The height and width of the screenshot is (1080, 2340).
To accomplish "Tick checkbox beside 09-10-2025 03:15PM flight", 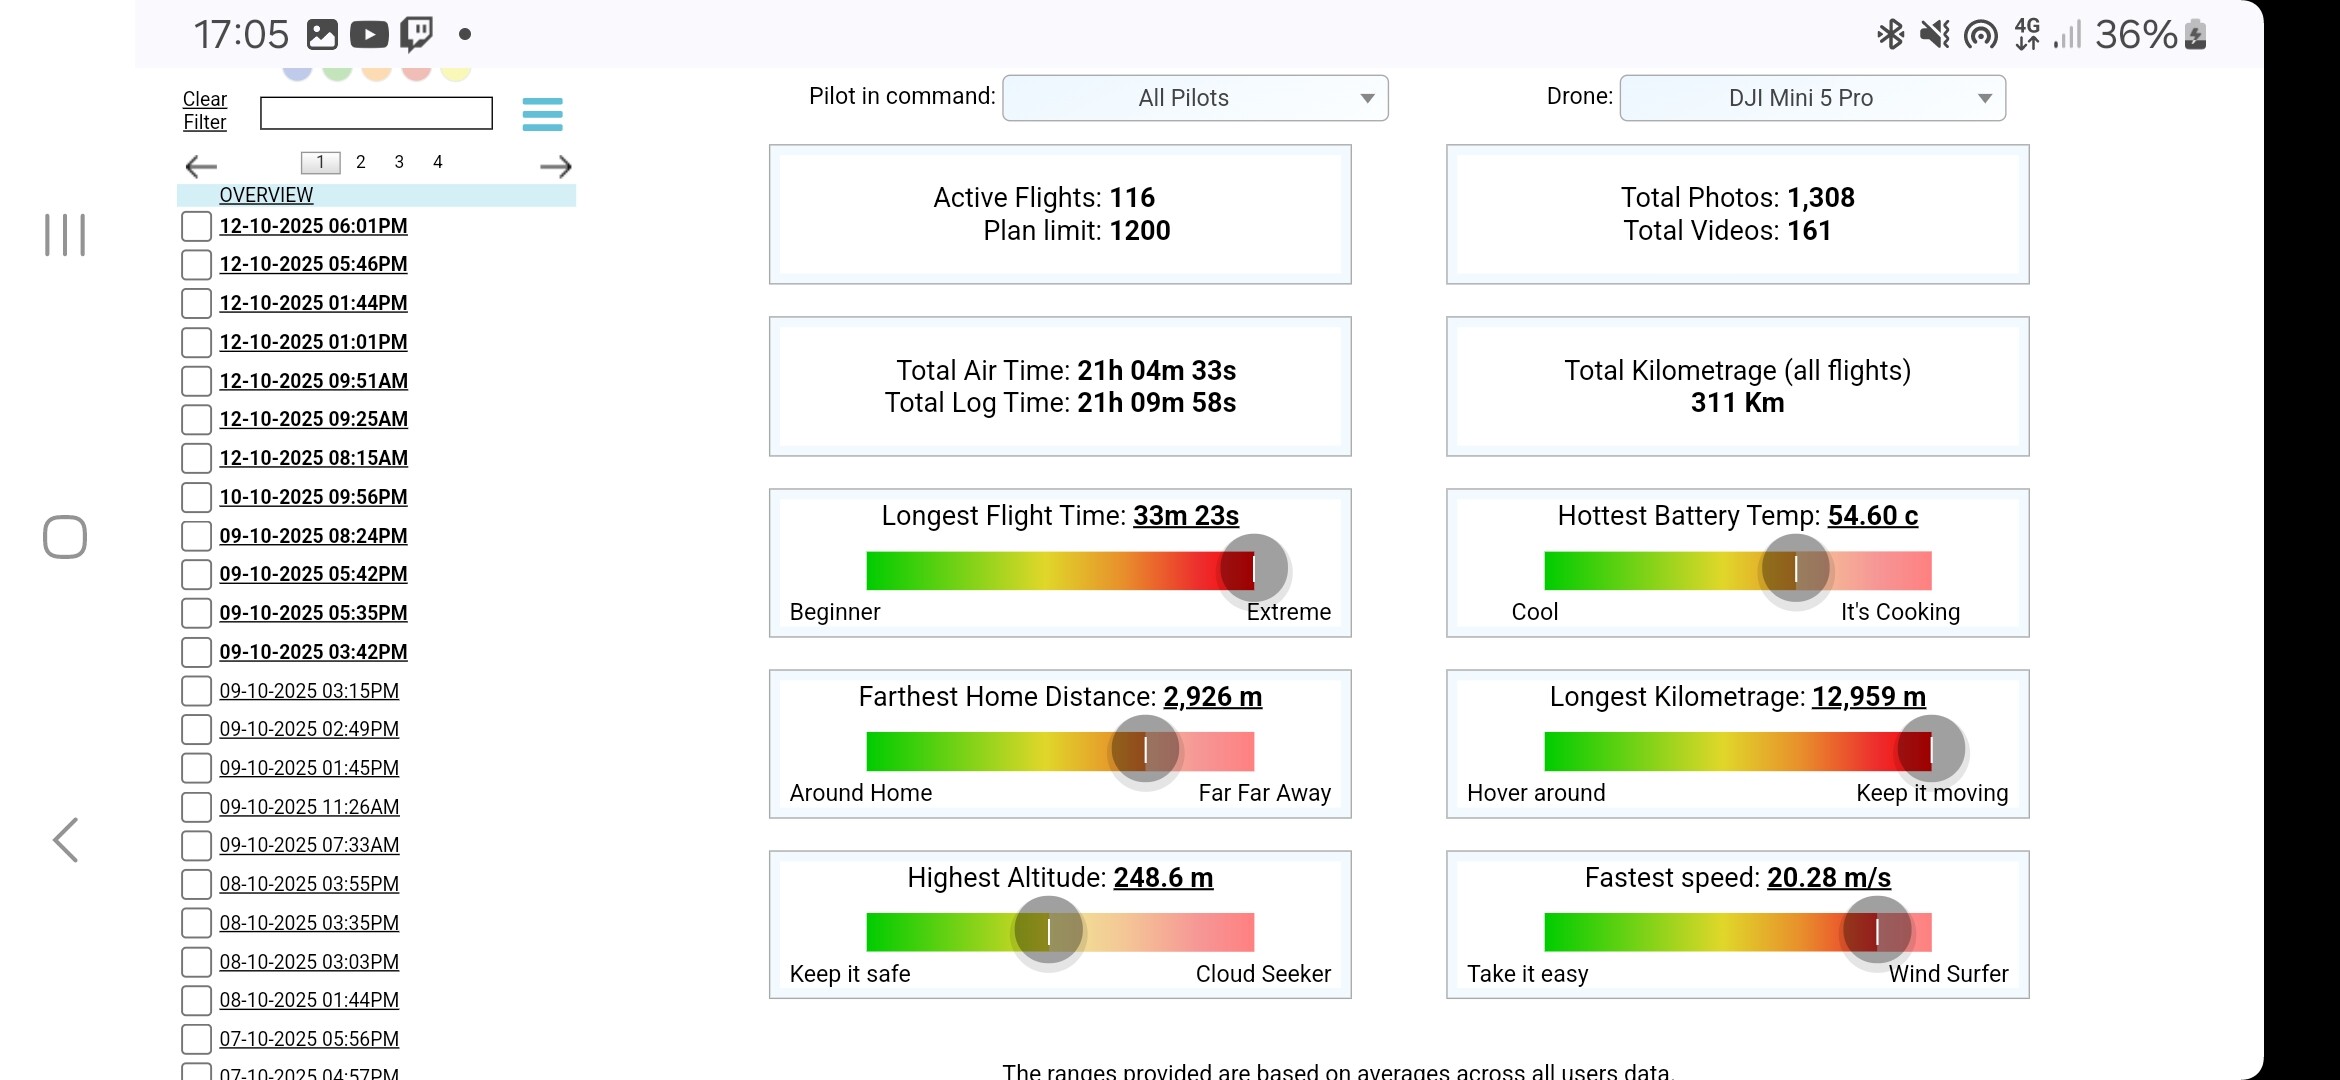I will click(x=196, y=691).
